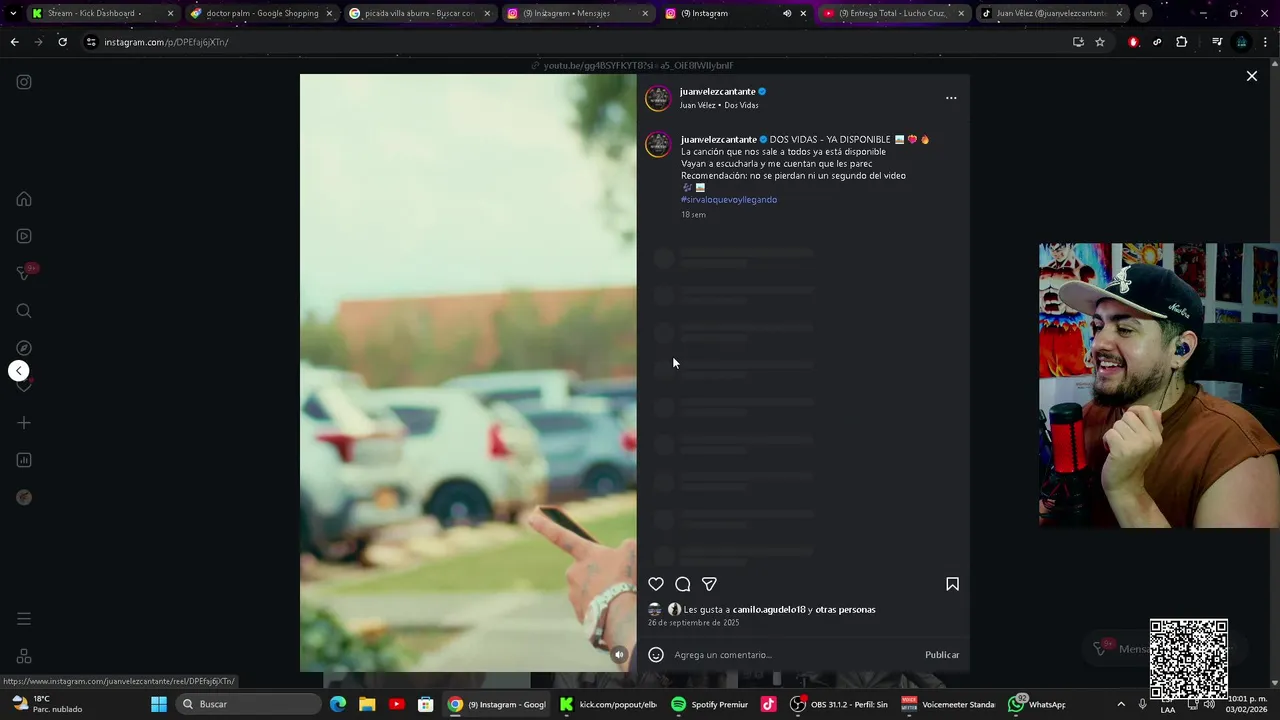
Task: Open the weather widget showing 18°C
Action: tap(48, 704)
